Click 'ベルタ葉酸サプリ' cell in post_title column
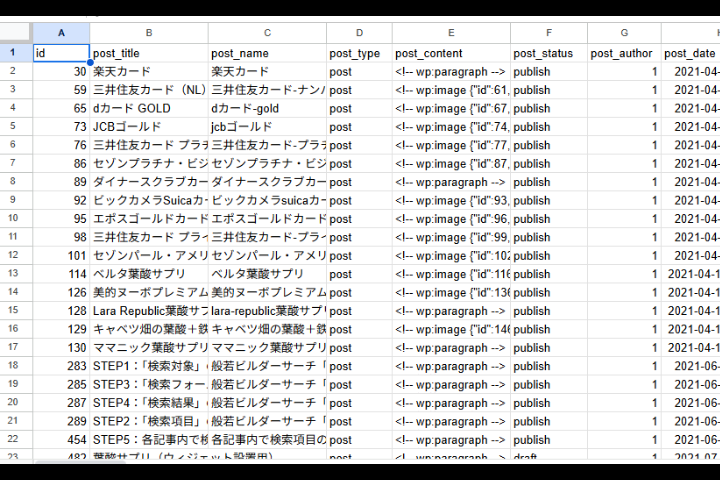Viewport: 720px width, 480px height. click(149, 274)
